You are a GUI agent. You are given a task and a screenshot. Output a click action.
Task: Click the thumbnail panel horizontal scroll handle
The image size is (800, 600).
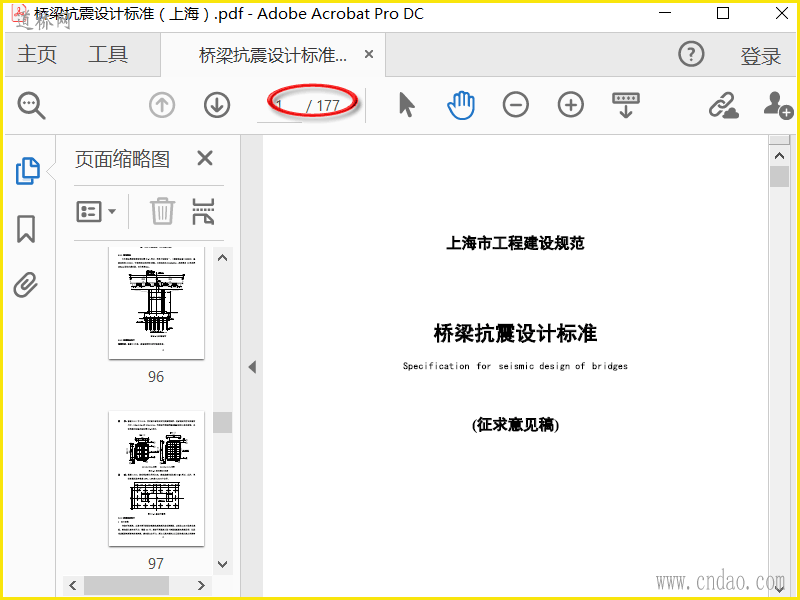point(127,585)
